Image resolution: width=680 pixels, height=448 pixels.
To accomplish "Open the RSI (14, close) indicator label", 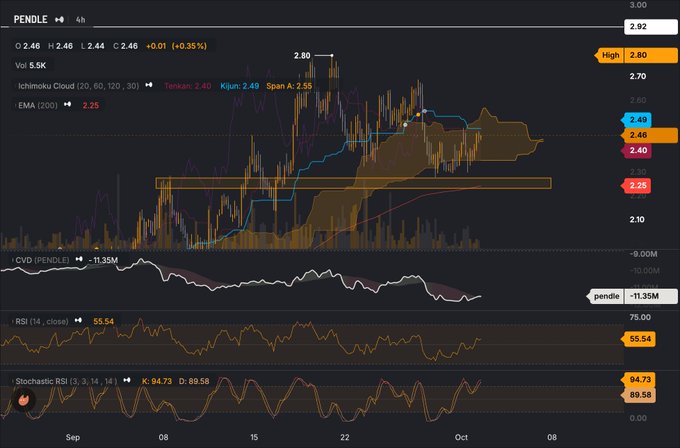I will pos(42,321).
